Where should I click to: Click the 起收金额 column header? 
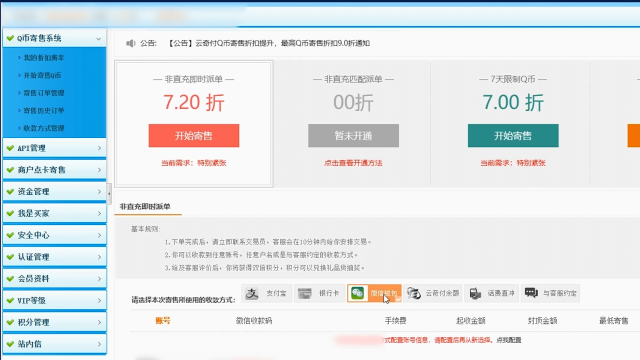(x=471, y=321)
